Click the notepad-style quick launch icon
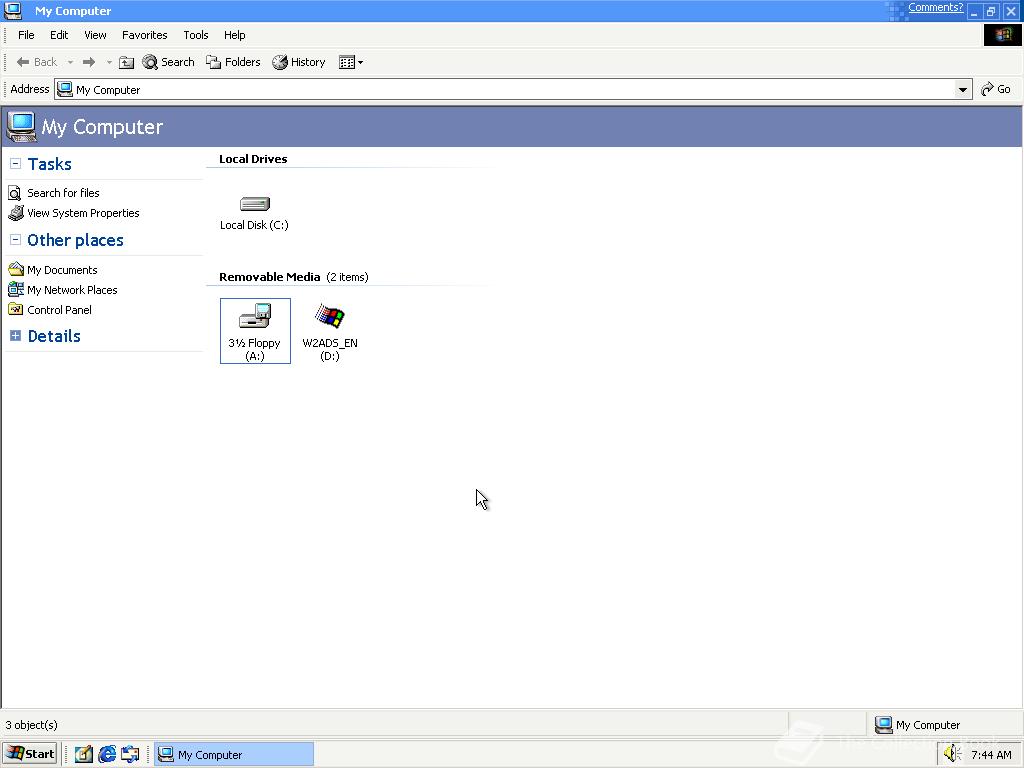The height and width of the screenshot is (768, 1024). (84, 754)
